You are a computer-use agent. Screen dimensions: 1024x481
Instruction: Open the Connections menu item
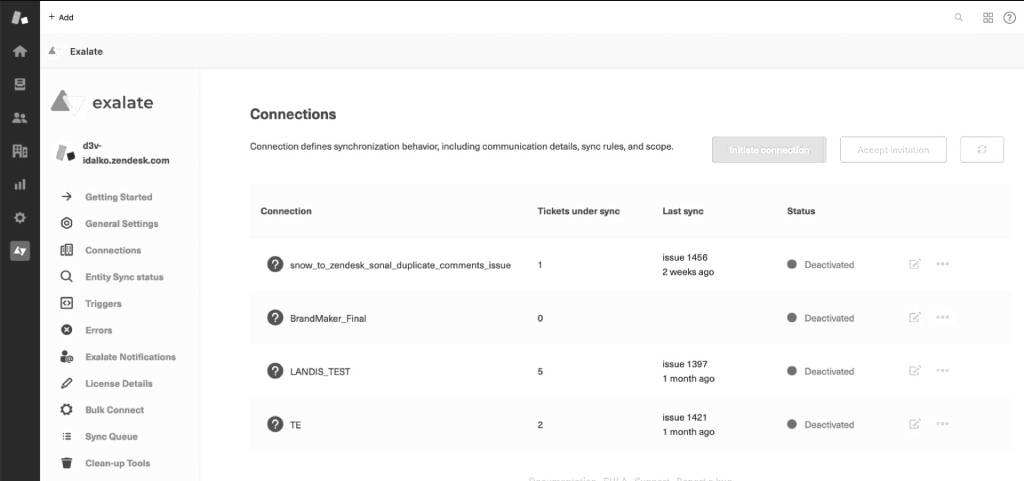pos(112,251)
